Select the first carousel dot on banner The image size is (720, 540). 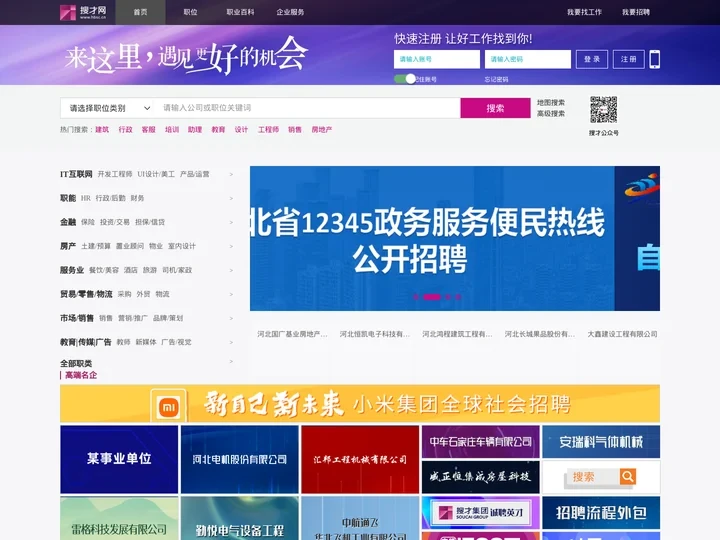[416, 297]
